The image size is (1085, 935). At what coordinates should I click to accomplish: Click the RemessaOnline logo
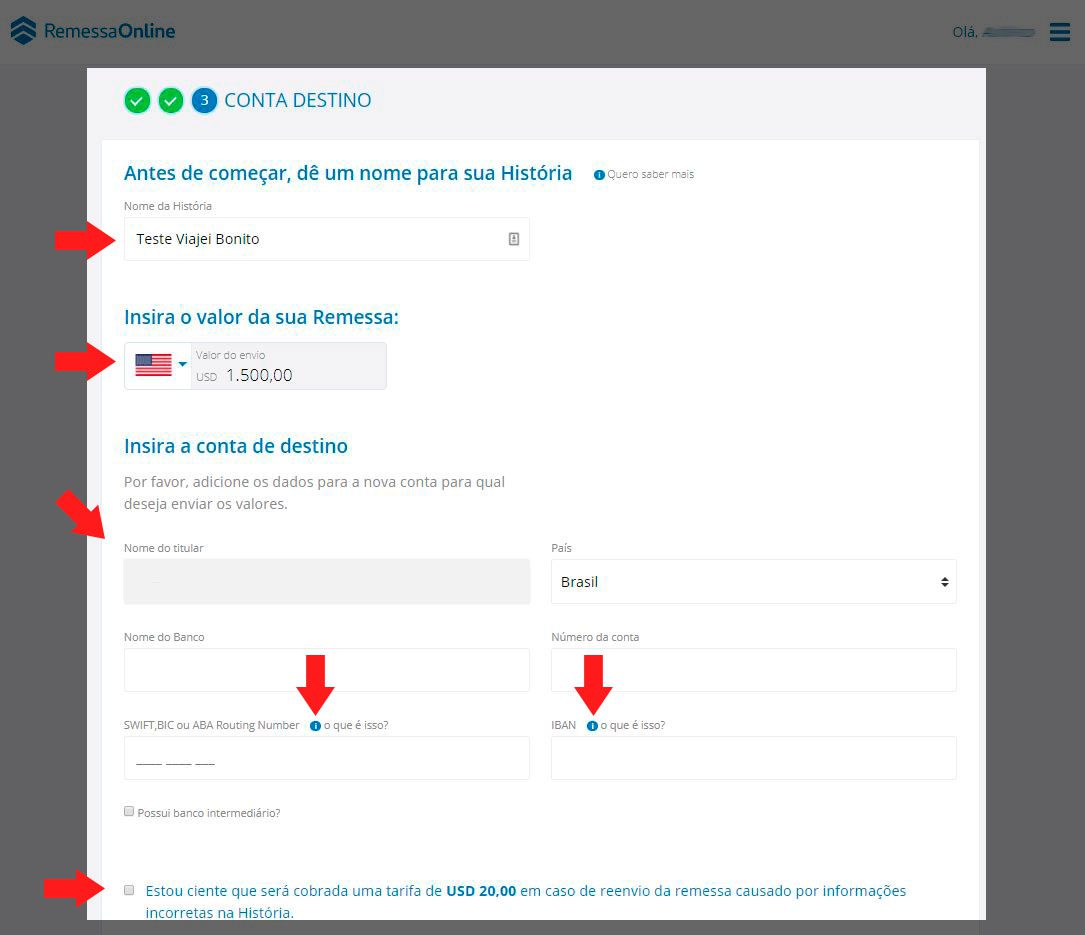point(93,31)
